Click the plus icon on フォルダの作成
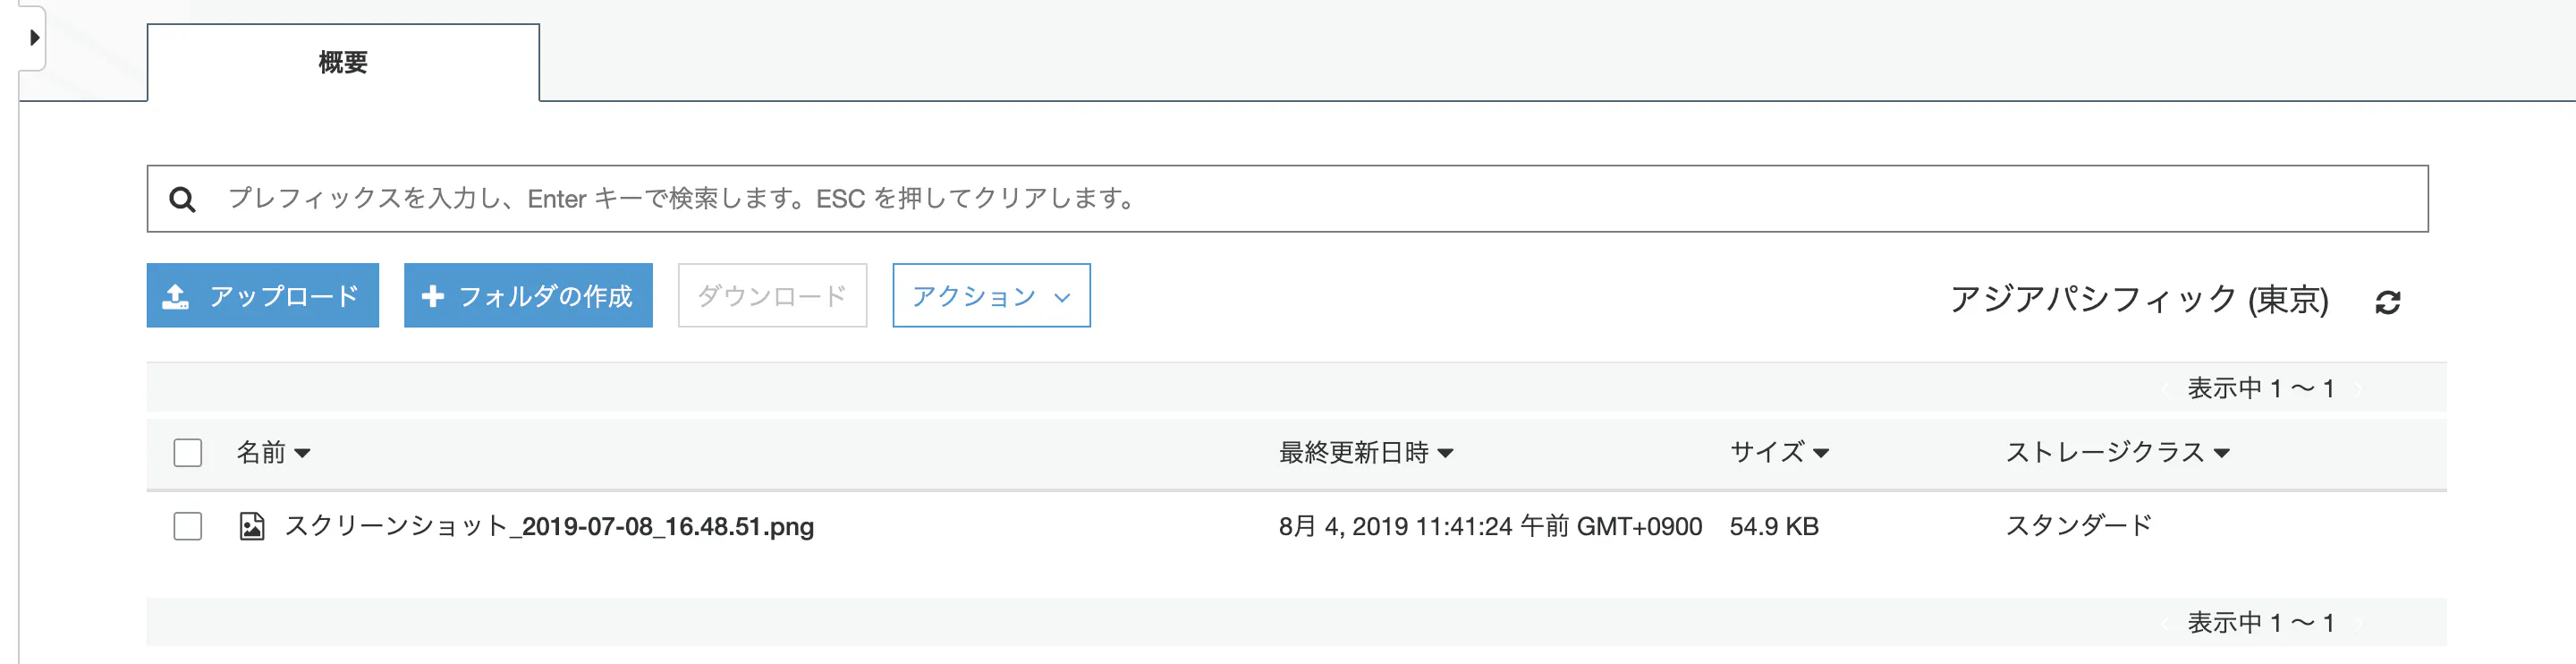The height and width of the screenshot is (664, 2576). pyautogui.click(x=432, y=296)
